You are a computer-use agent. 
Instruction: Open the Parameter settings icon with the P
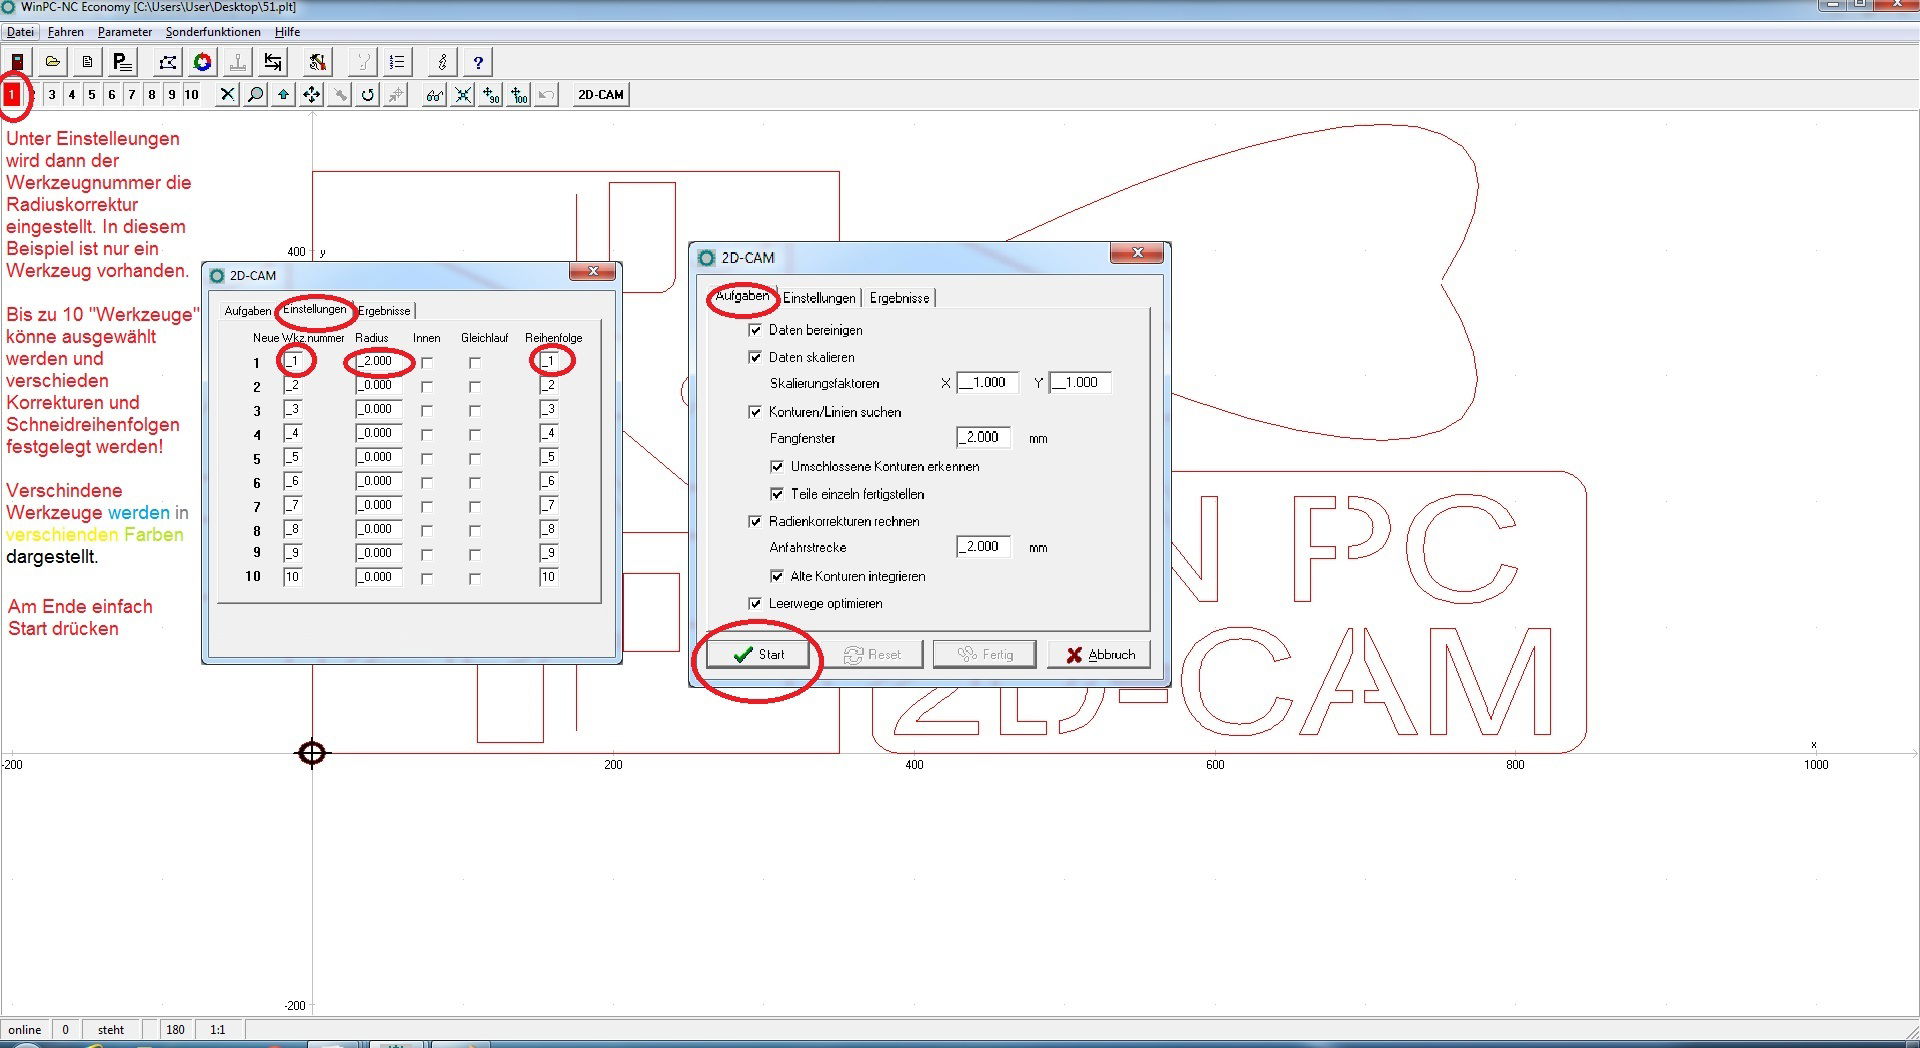(x=121, y=61)
